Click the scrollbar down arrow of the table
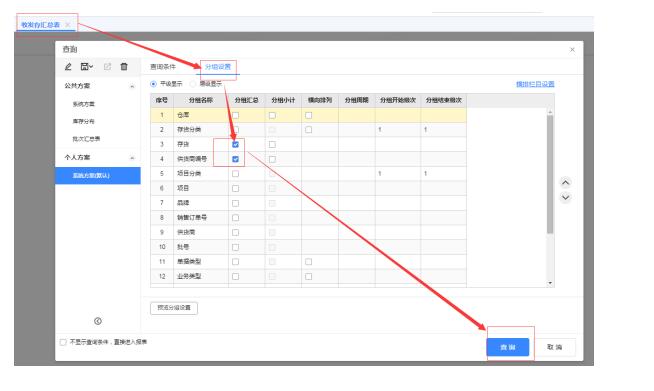654x391 pixels. (x=550, y=283)
